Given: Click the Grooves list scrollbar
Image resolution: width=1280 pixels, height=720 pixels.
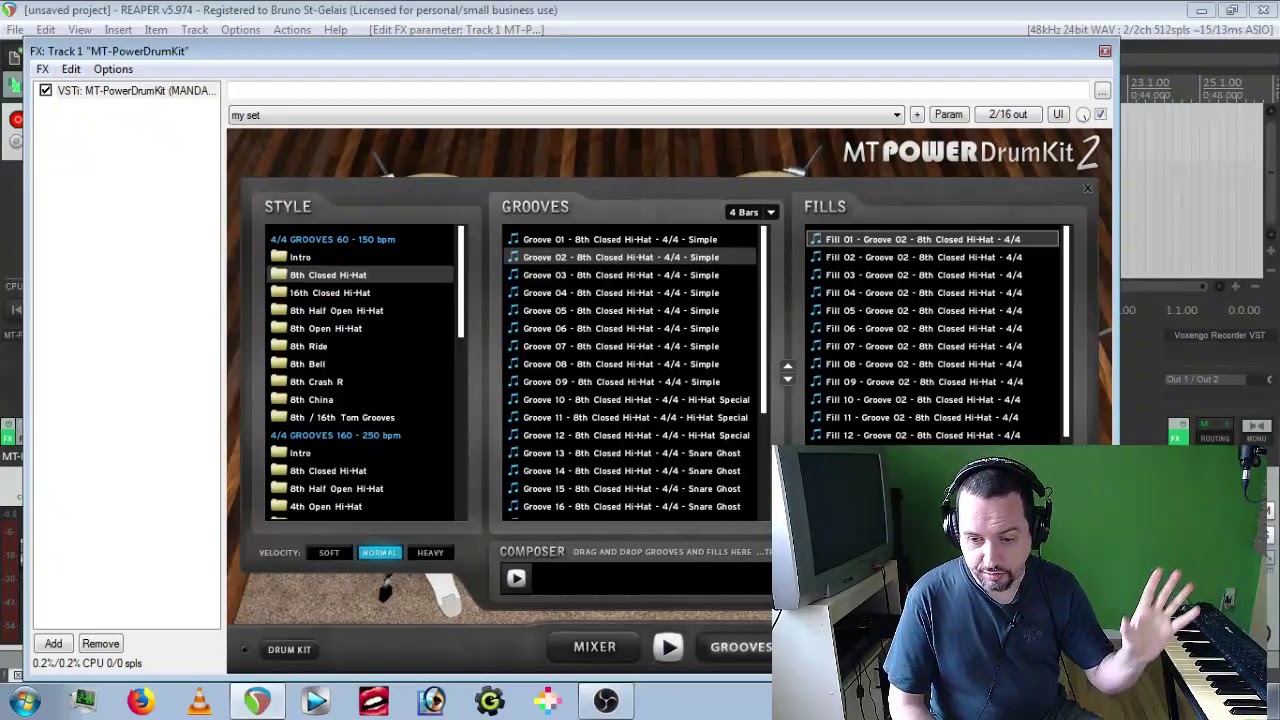Looking at the screenshot, I should click(x=764, y=320).
